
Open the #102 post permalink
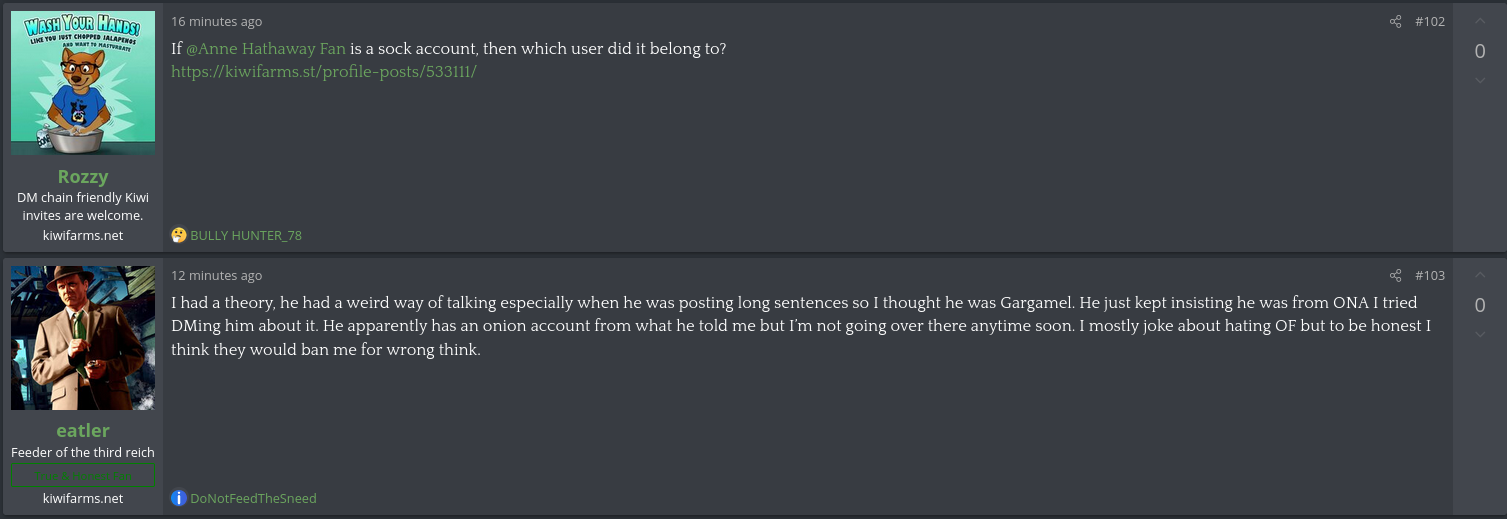coord(1430,22)
